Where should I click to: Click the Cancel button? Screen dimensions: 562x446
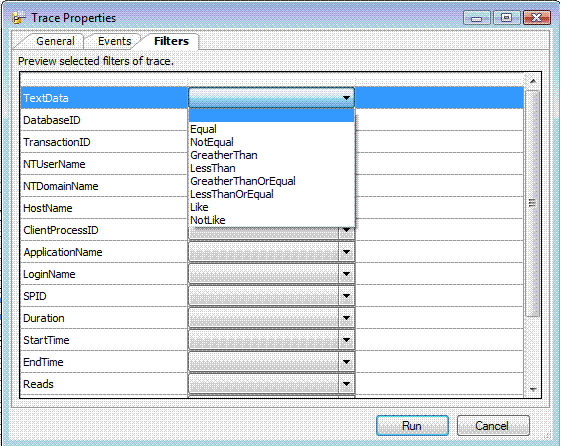click(x=493, y=426)
